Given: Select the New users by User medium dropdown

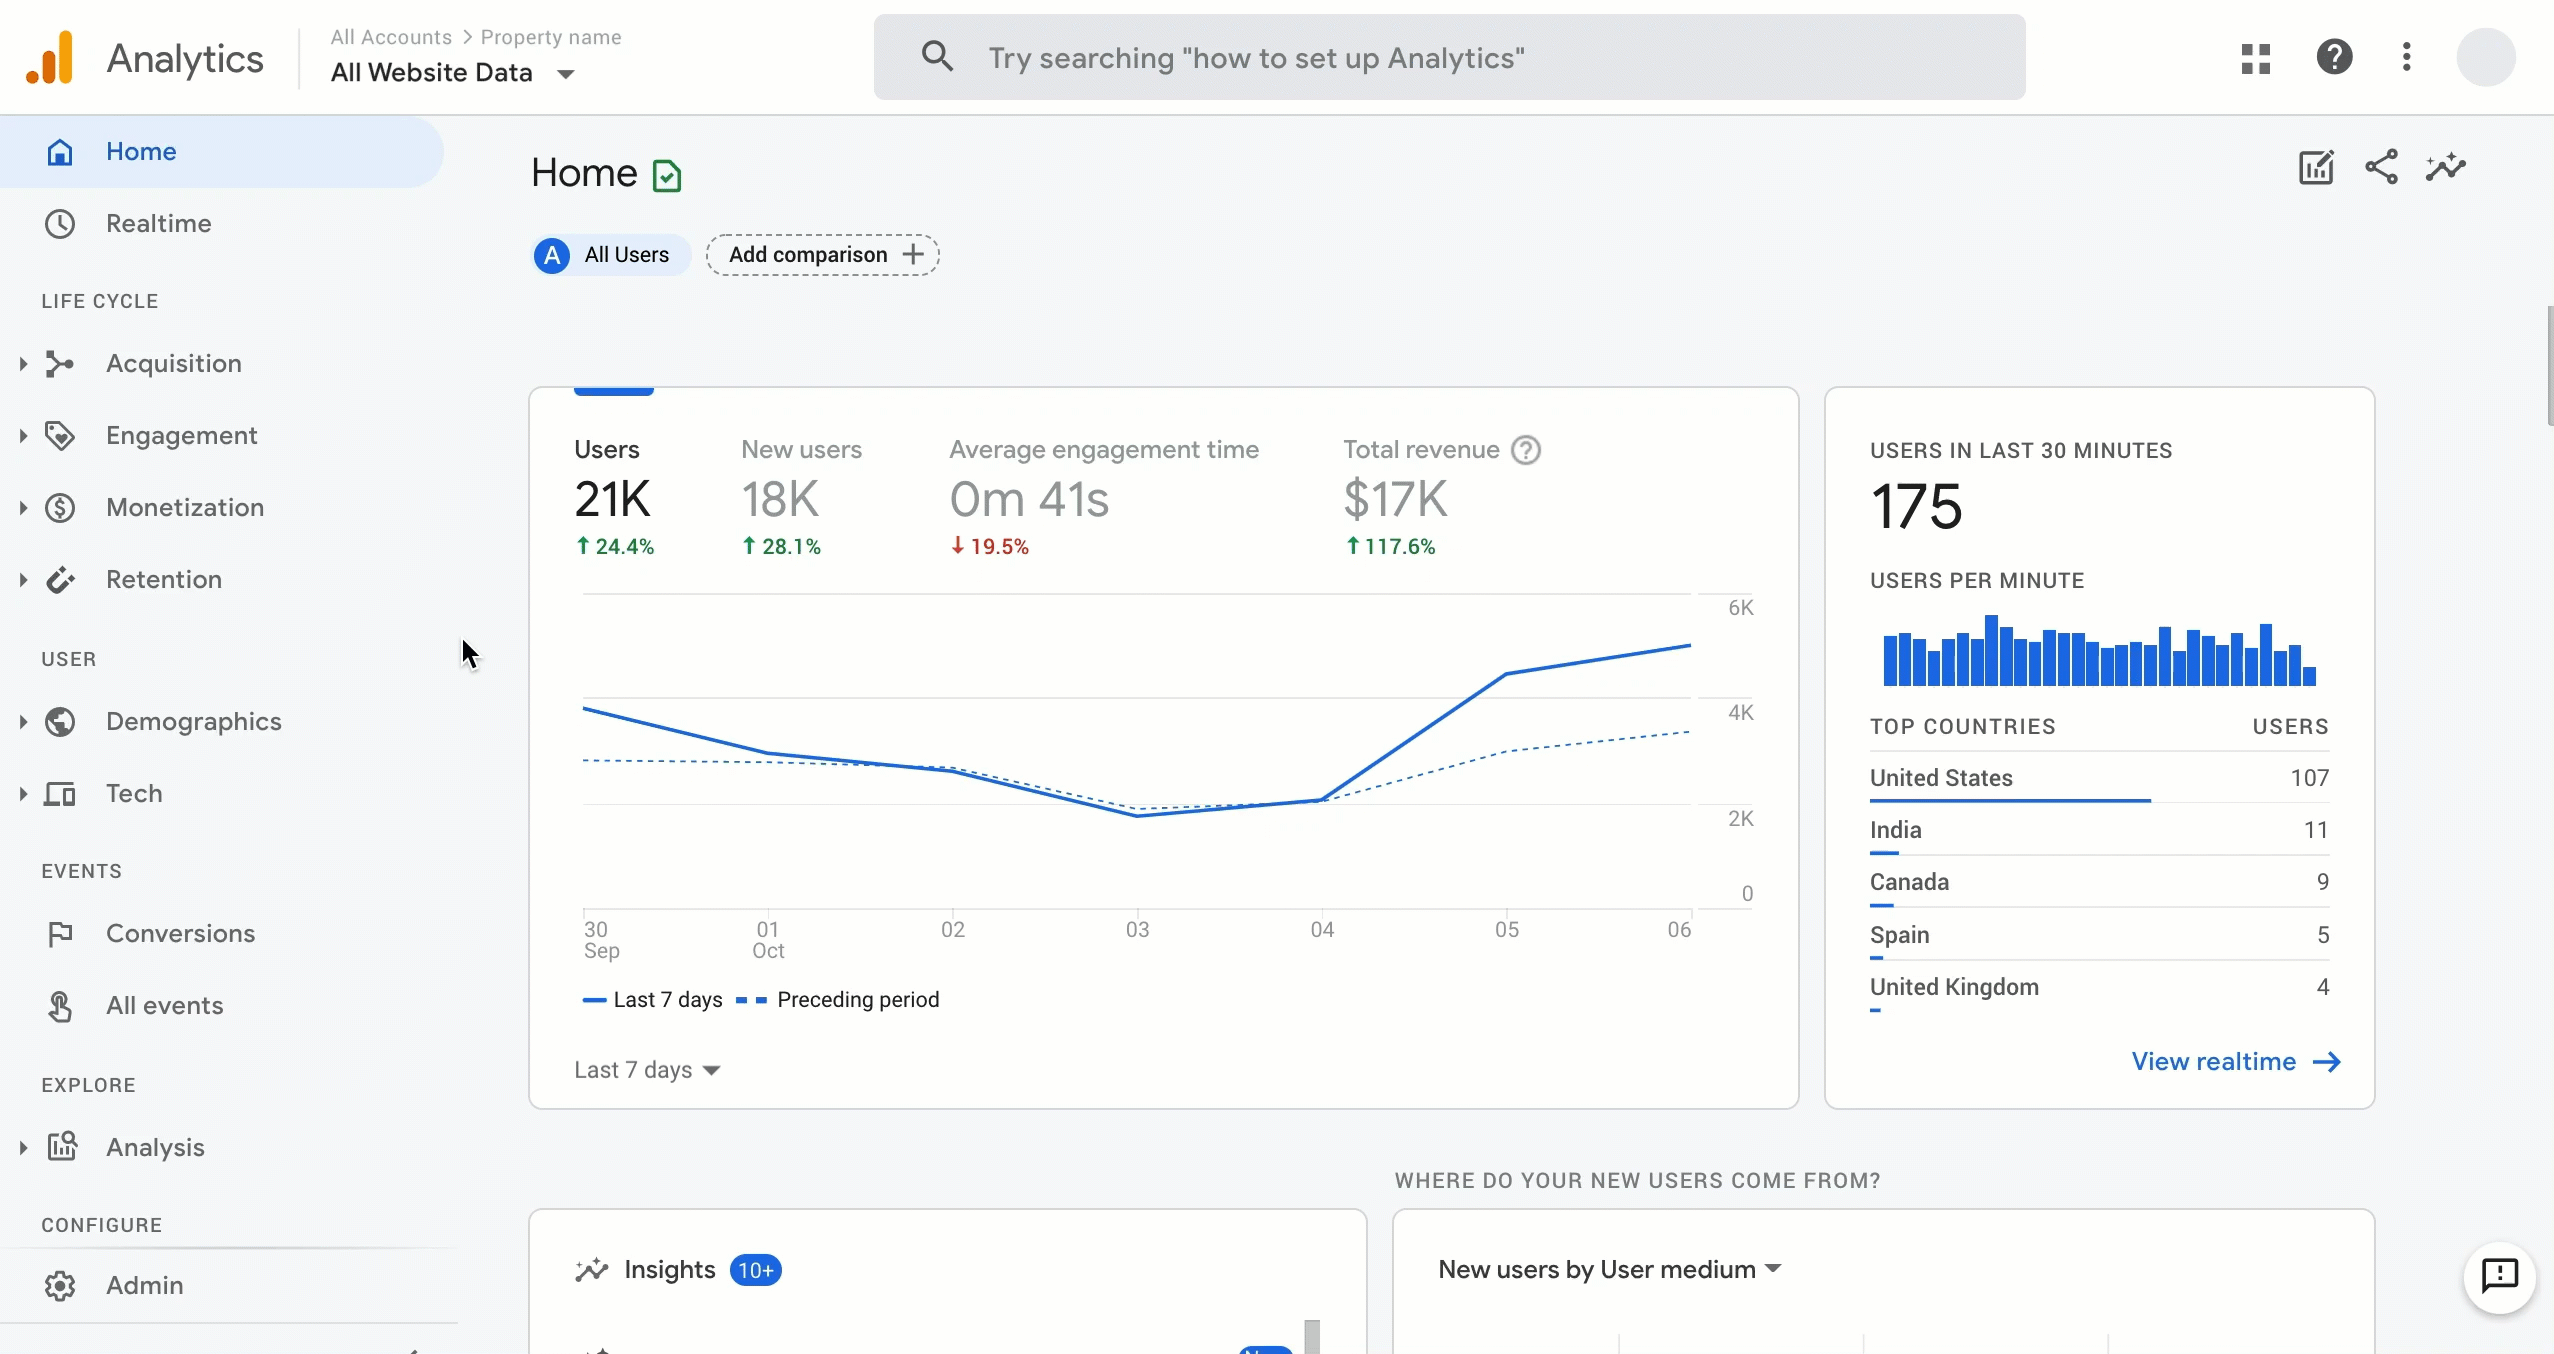Looking at the screenshot, I should (x=1605, y=1268).
